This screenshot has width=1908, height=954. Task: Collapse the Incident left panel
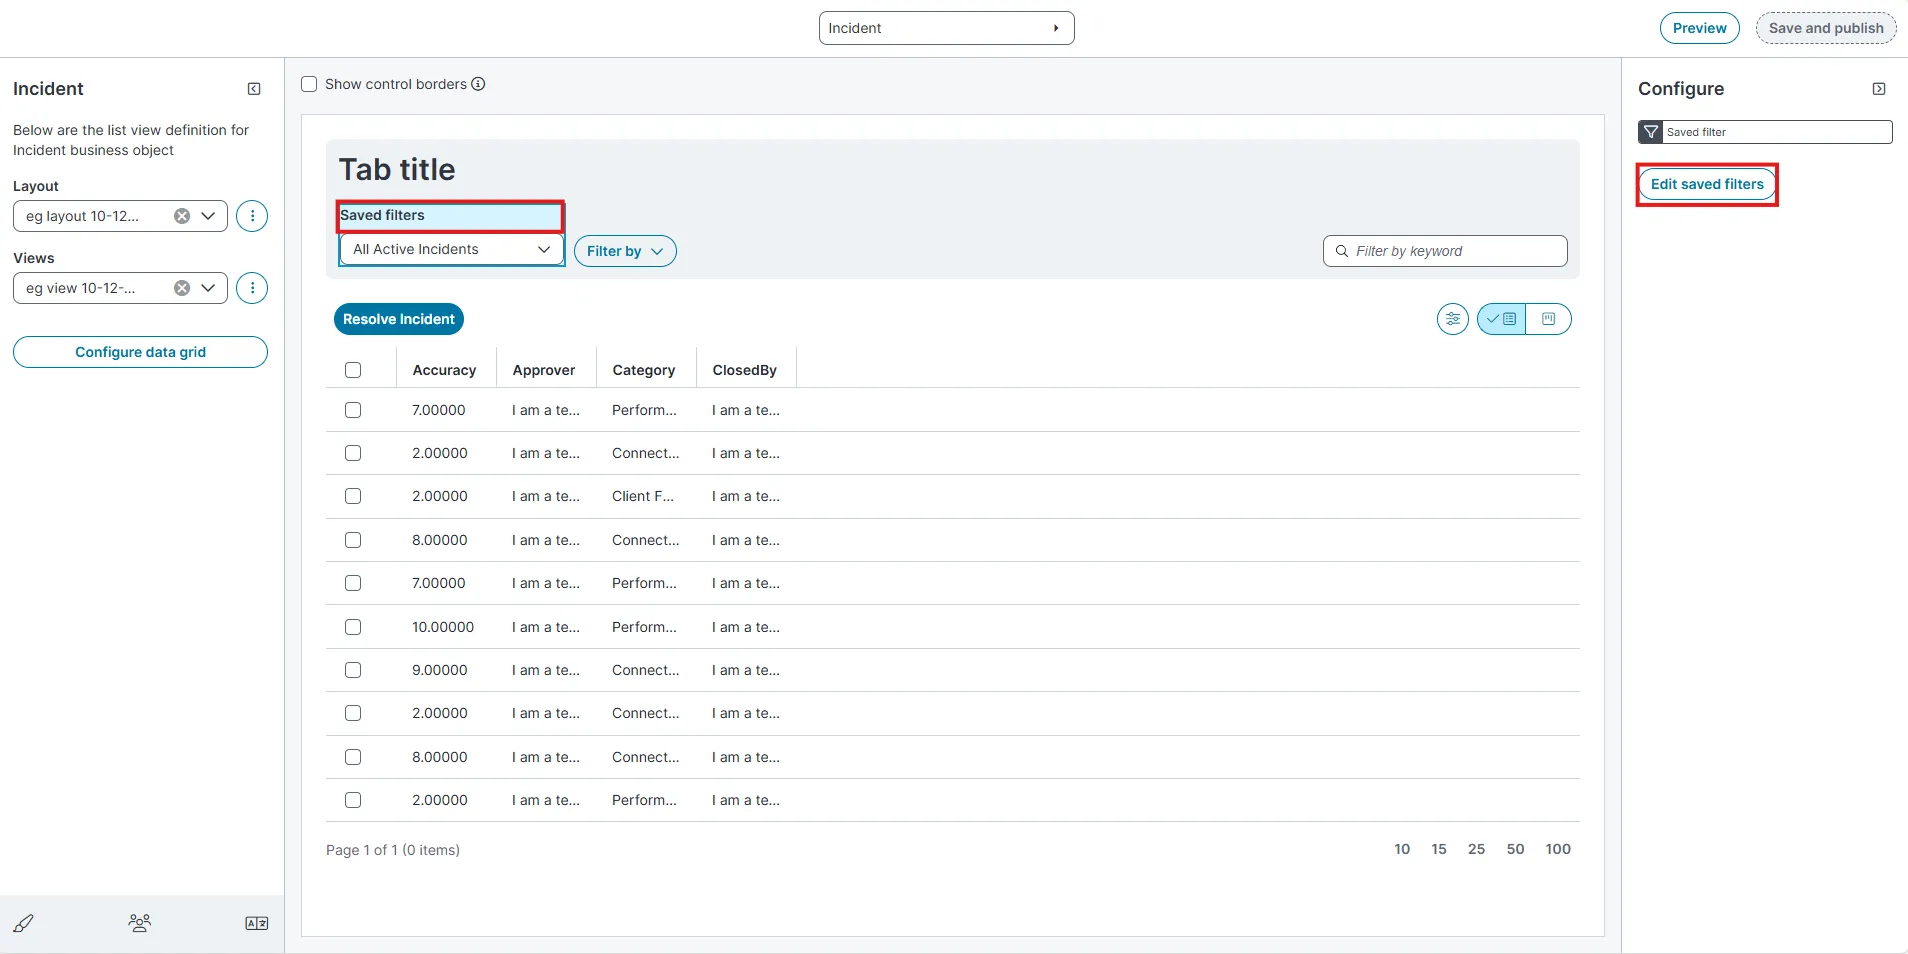tap(254, 89)
